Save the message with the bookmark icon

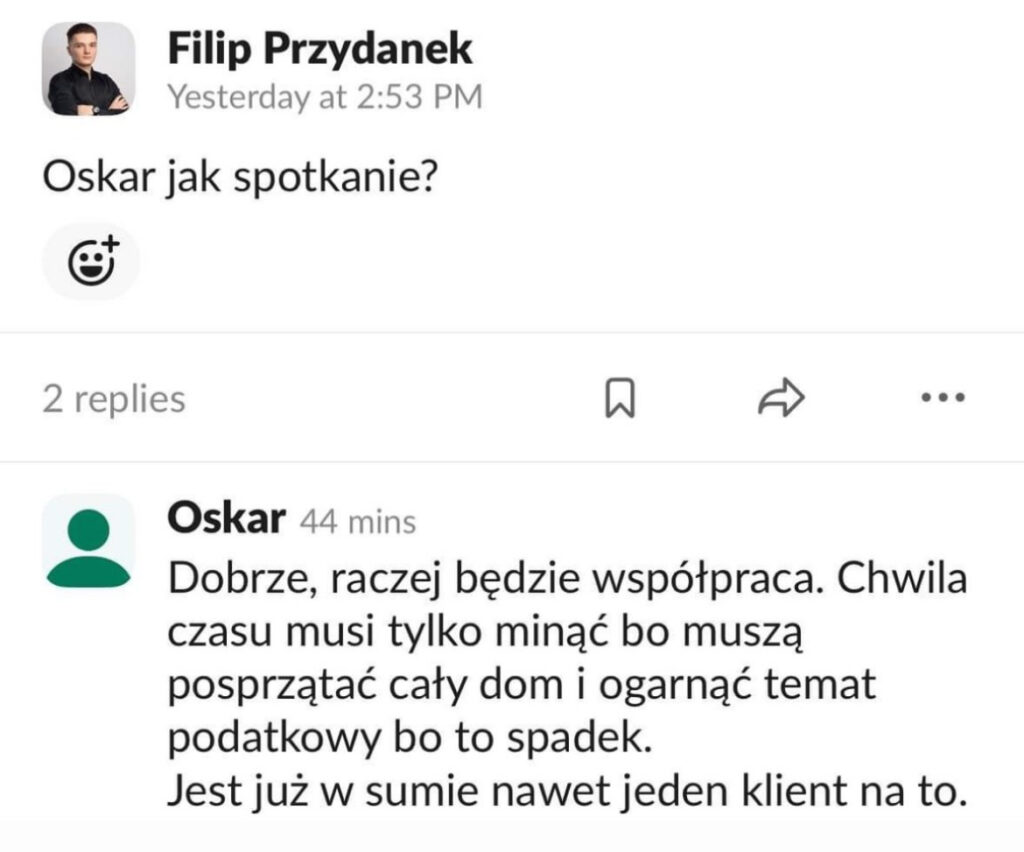(x=620, y=399)
